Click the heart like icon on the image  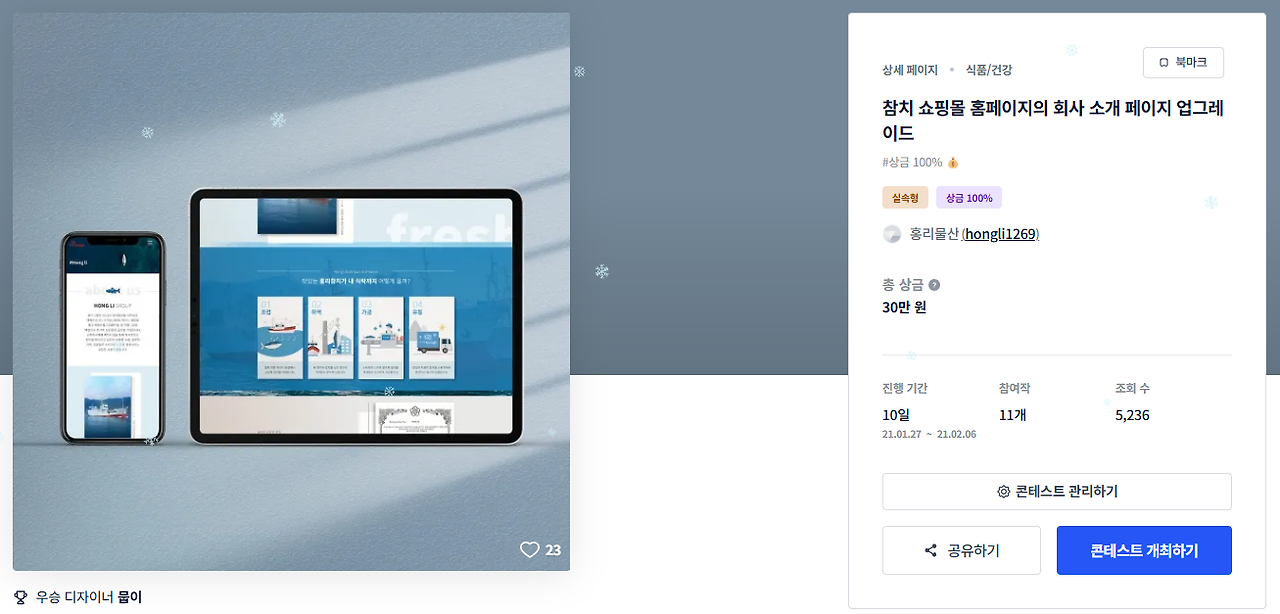[x=530, y=550]
